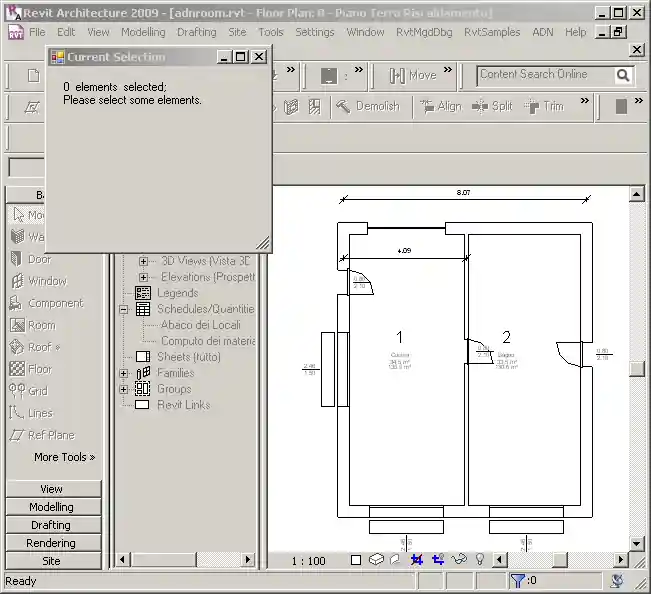Screen dimensions: 651x594
Task: Switch to the Rendering design bar tab
Action: tap(51, 543)
